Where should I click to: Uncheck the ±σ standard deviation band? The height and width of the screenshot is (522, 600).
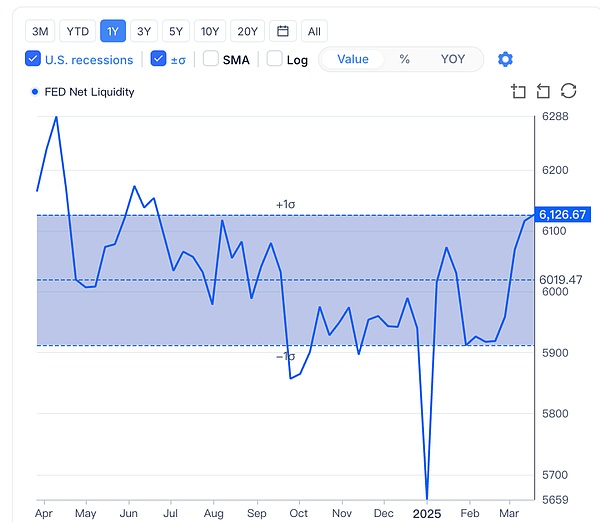(x=158, y=59)
